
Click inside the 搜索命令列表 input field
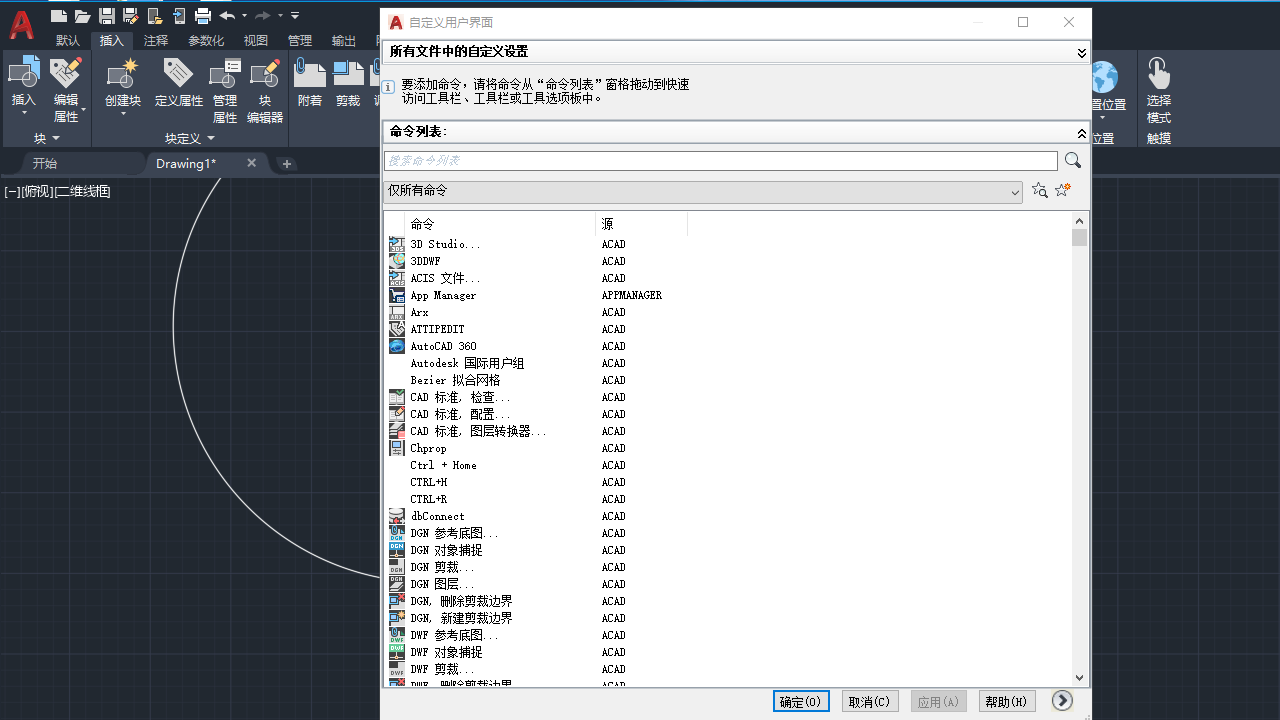point(700,161)
